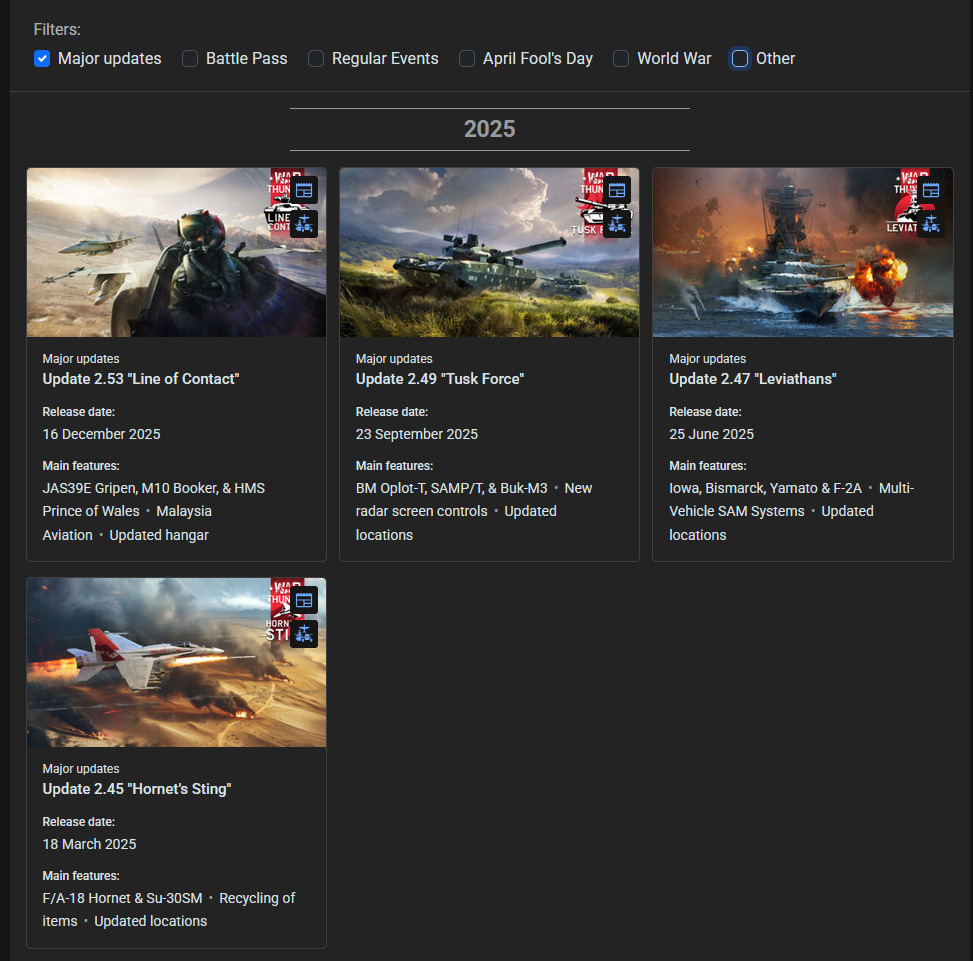Viewport: 973px width, 961px height.
Task: Select the top article icon on Leviathans card
Action: click(930, 190)
